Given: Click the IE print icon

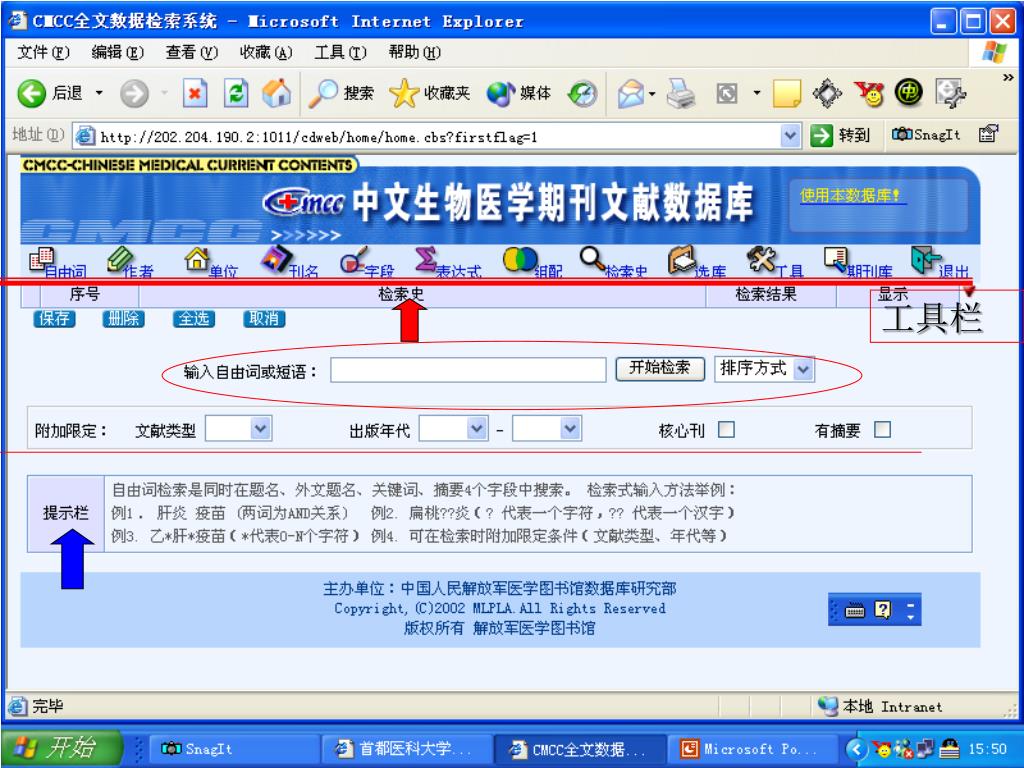Looking at the screenshot, I should 681,93.
